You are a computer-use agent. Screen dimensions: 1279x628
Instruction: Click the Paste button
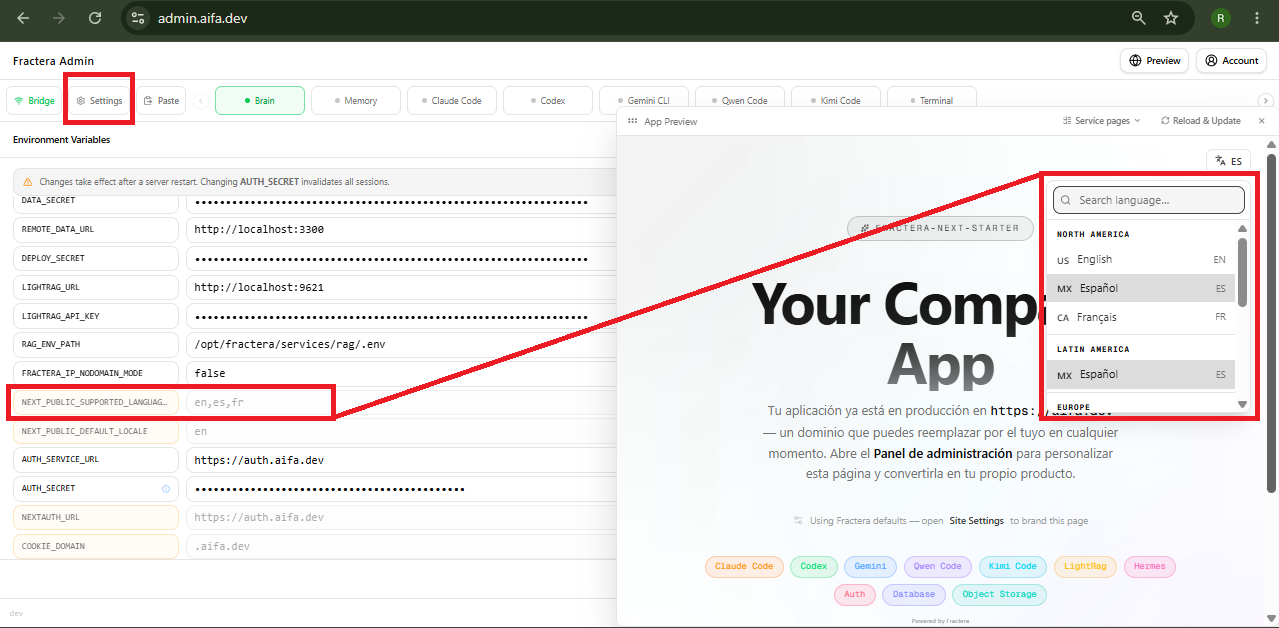161,101
